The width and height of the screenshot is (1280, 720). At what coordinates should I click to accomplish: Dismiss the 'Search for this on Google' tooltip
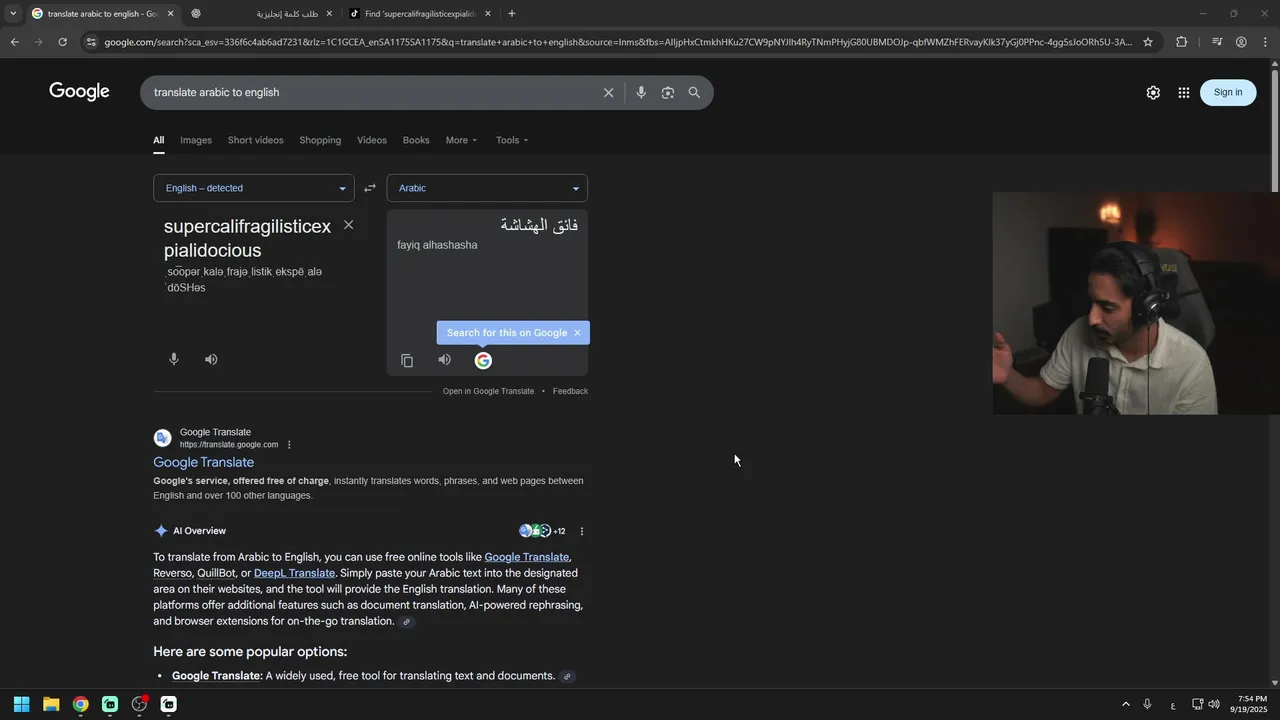(577, 333)
